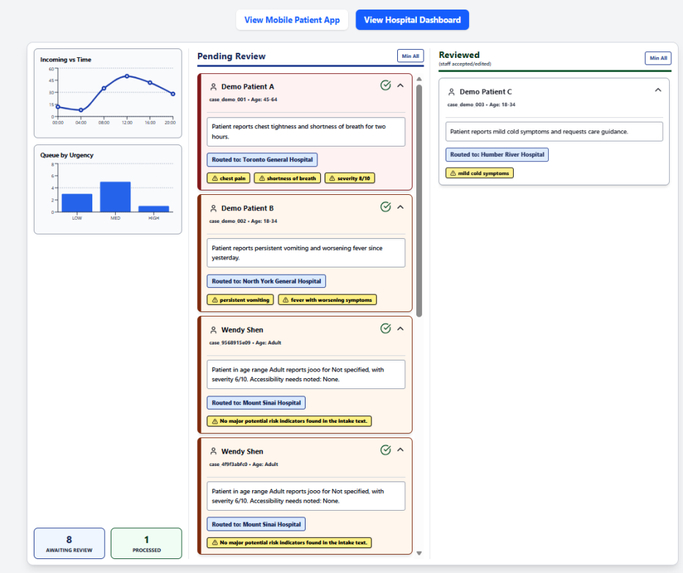This screenshot has width=683, height=573.
Task: Click the MED bar in Queue by Urgency
Action: [115, 197]
